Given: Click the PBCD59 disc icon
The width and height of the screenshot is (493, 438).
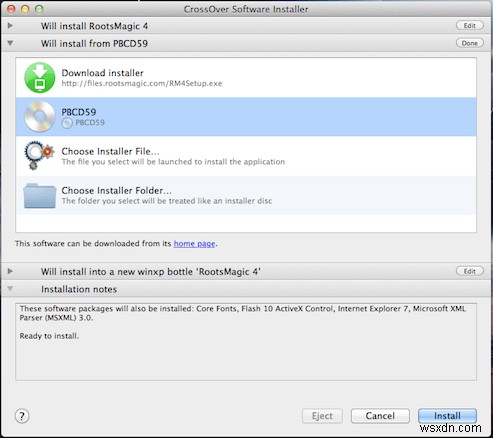Looking at the screenshot, I should [40, 117].
